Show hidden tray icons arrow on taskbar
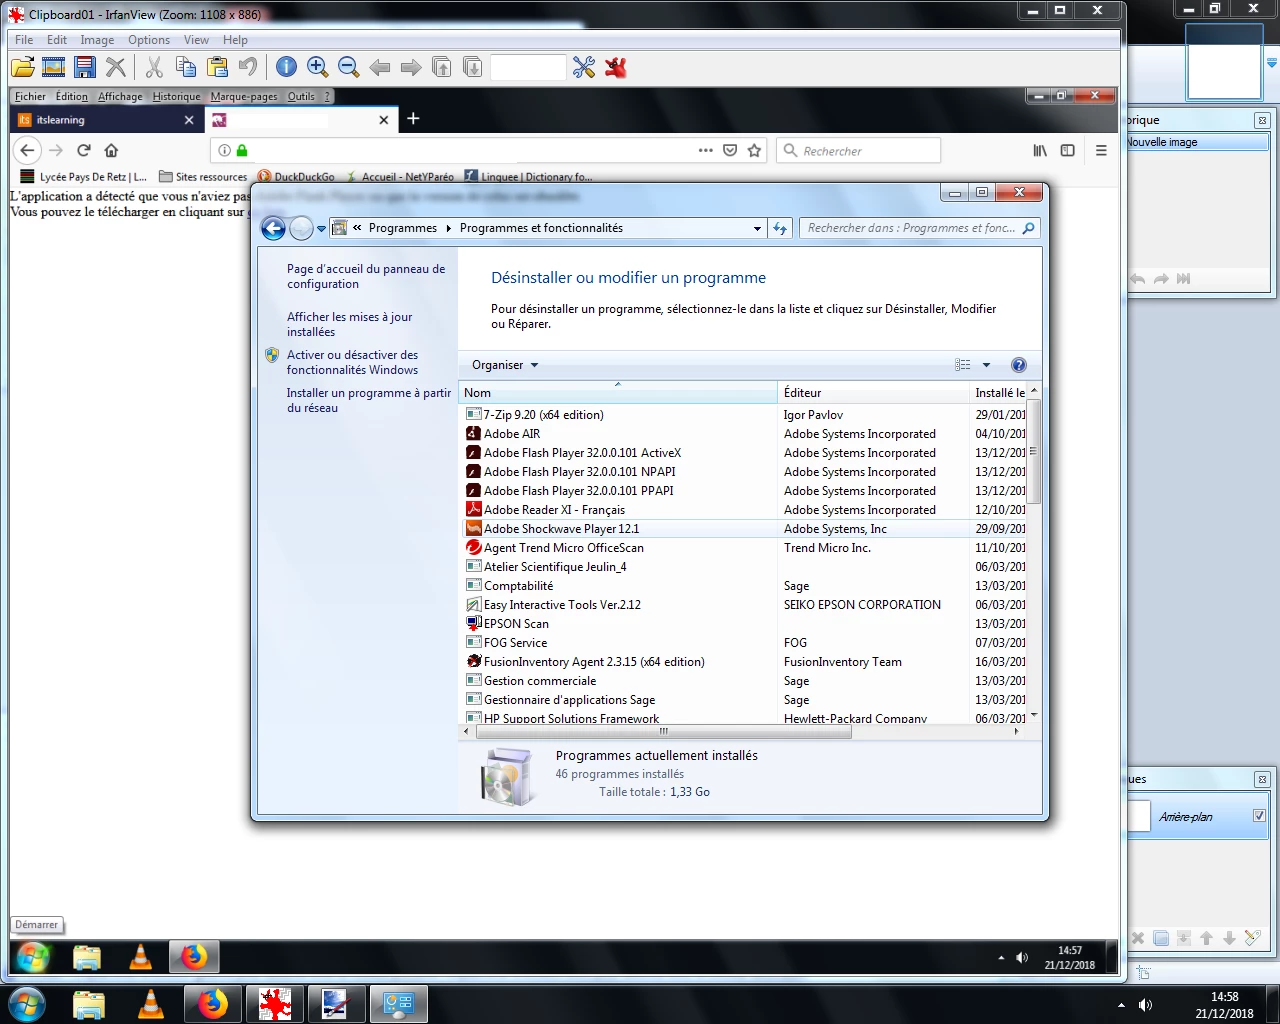1280x1024 pixels. 1121,1005
